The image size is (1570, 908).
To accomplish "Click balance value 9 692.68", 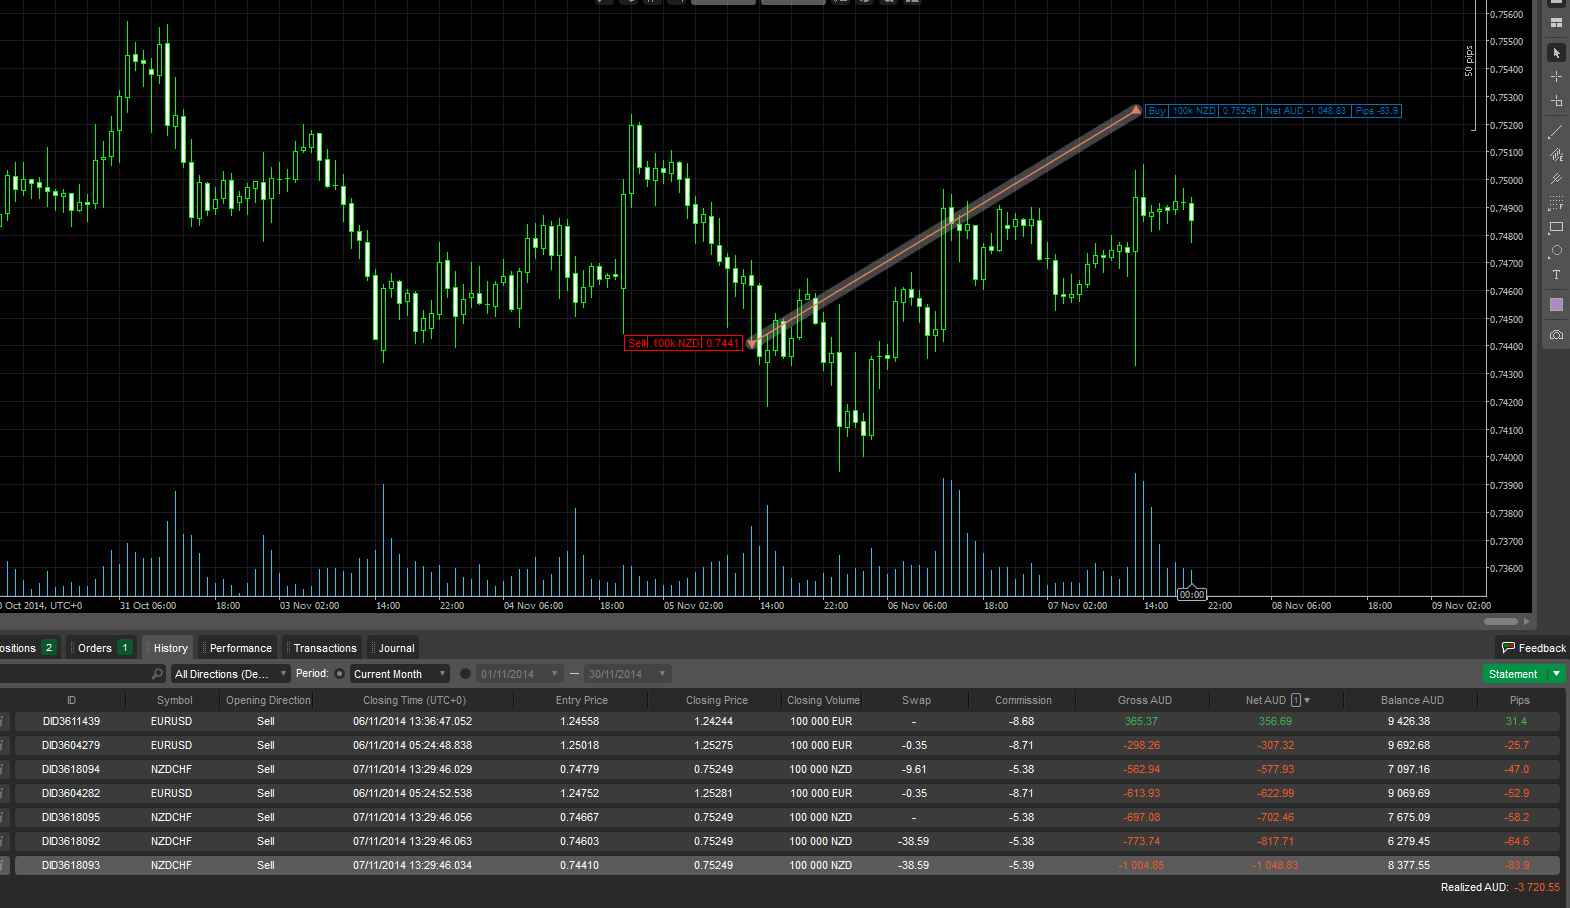I will 1409,745.
